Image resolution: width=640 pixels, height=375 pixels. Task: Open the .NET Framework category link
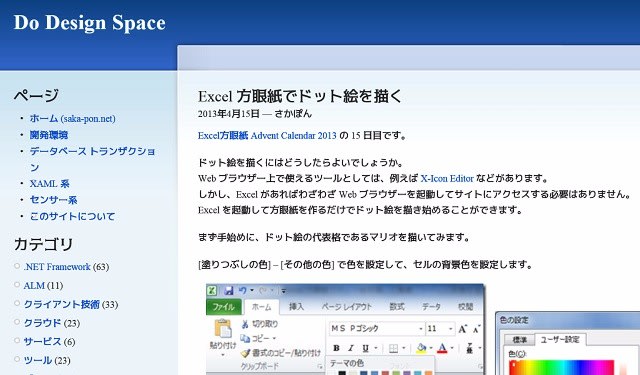[x=57, y=267]
